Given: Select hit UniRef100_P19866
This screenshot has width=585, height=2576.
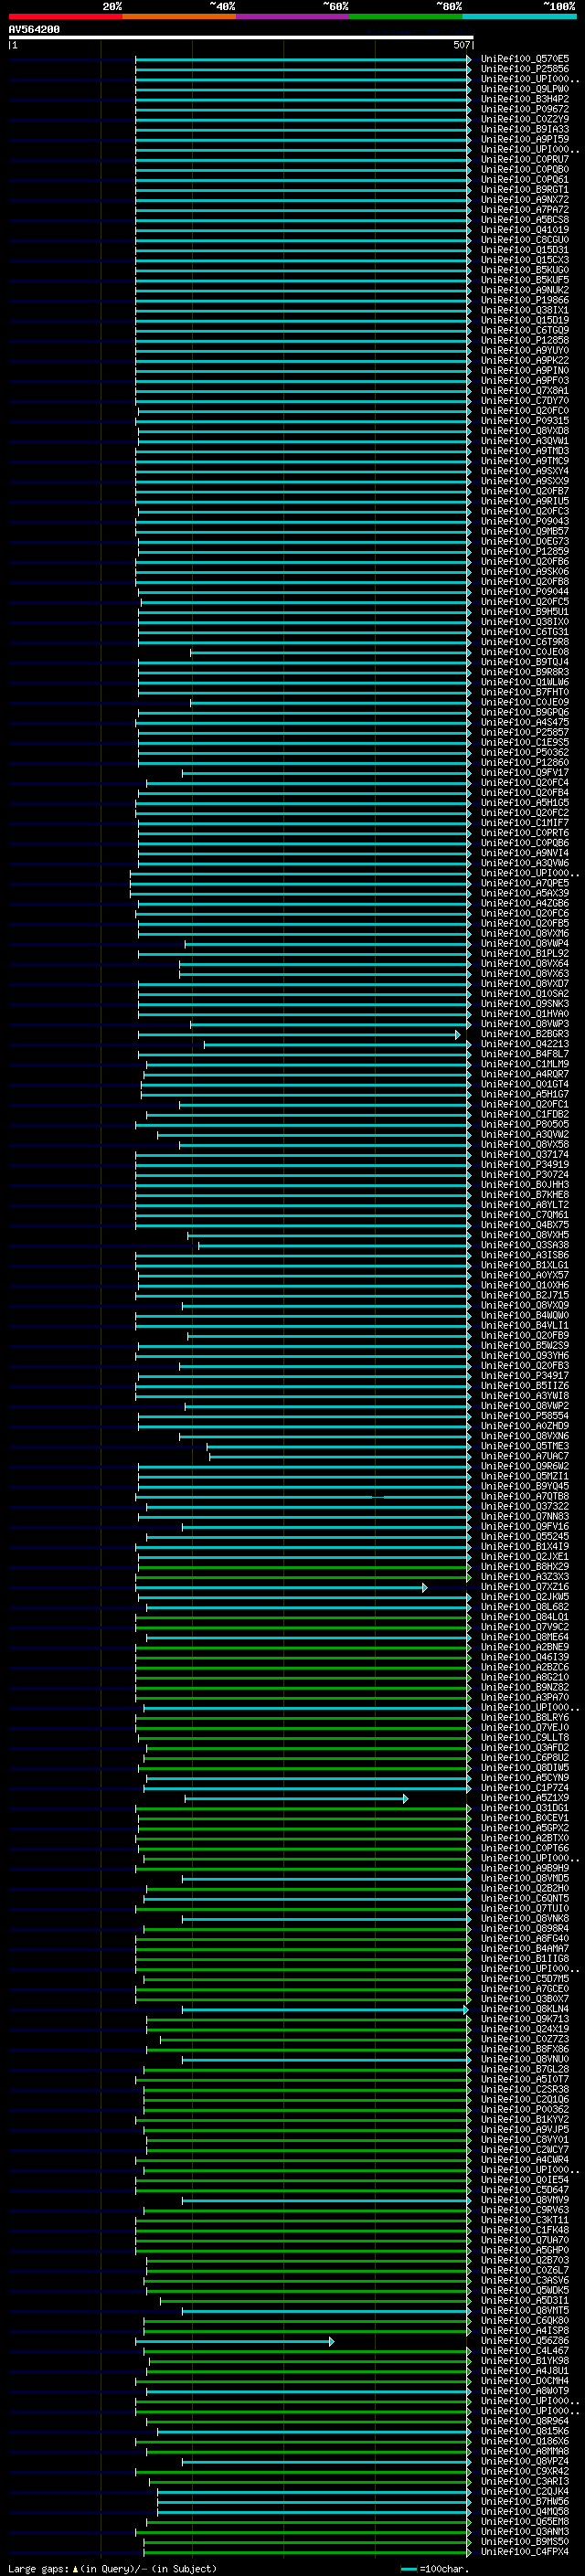Looking at the screenshot, I should click(525, 300).
